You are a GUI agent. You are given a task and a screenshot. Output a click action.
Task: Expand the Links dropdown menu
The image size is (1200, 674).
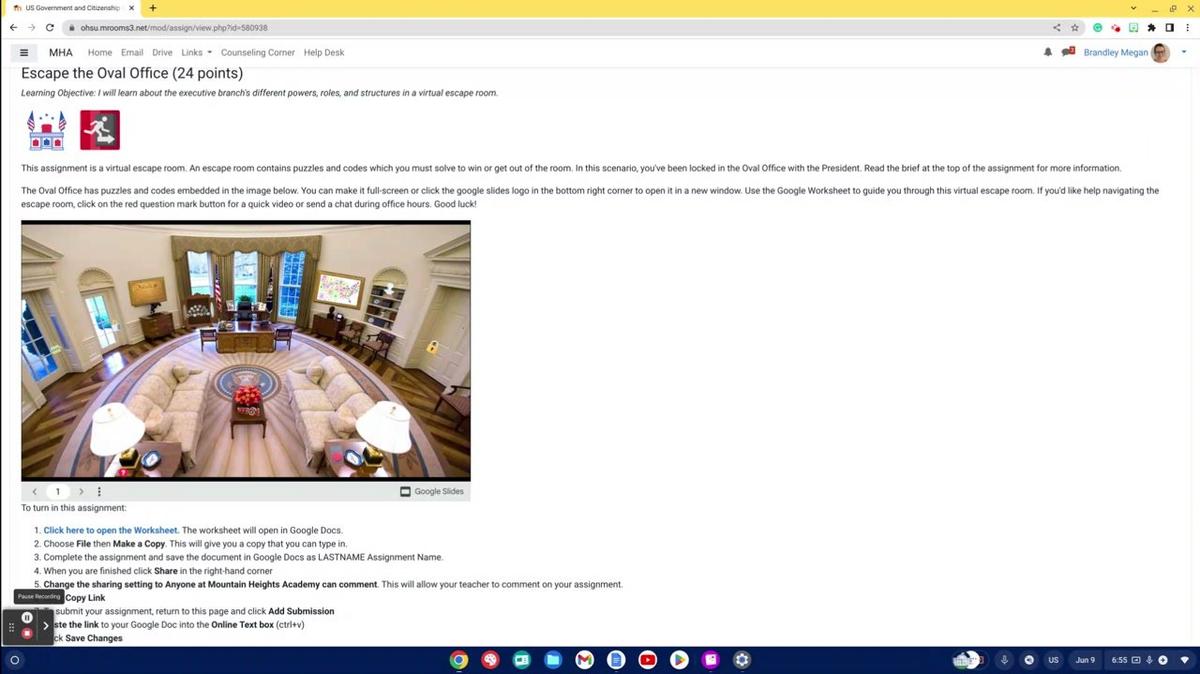pos(196,52)
